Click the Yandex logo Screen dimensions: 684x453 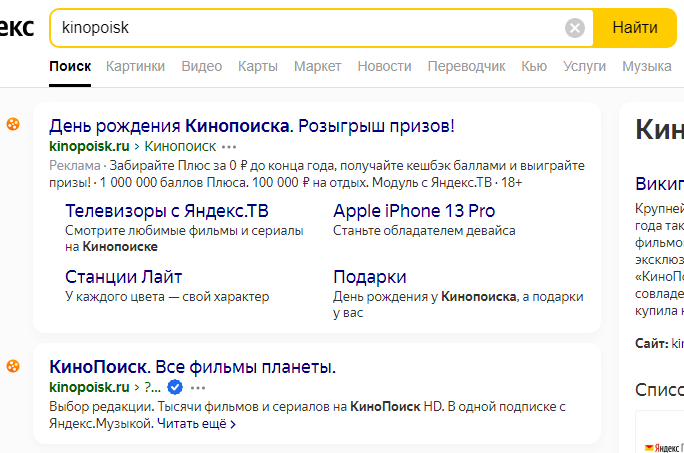tap(17, 27)
